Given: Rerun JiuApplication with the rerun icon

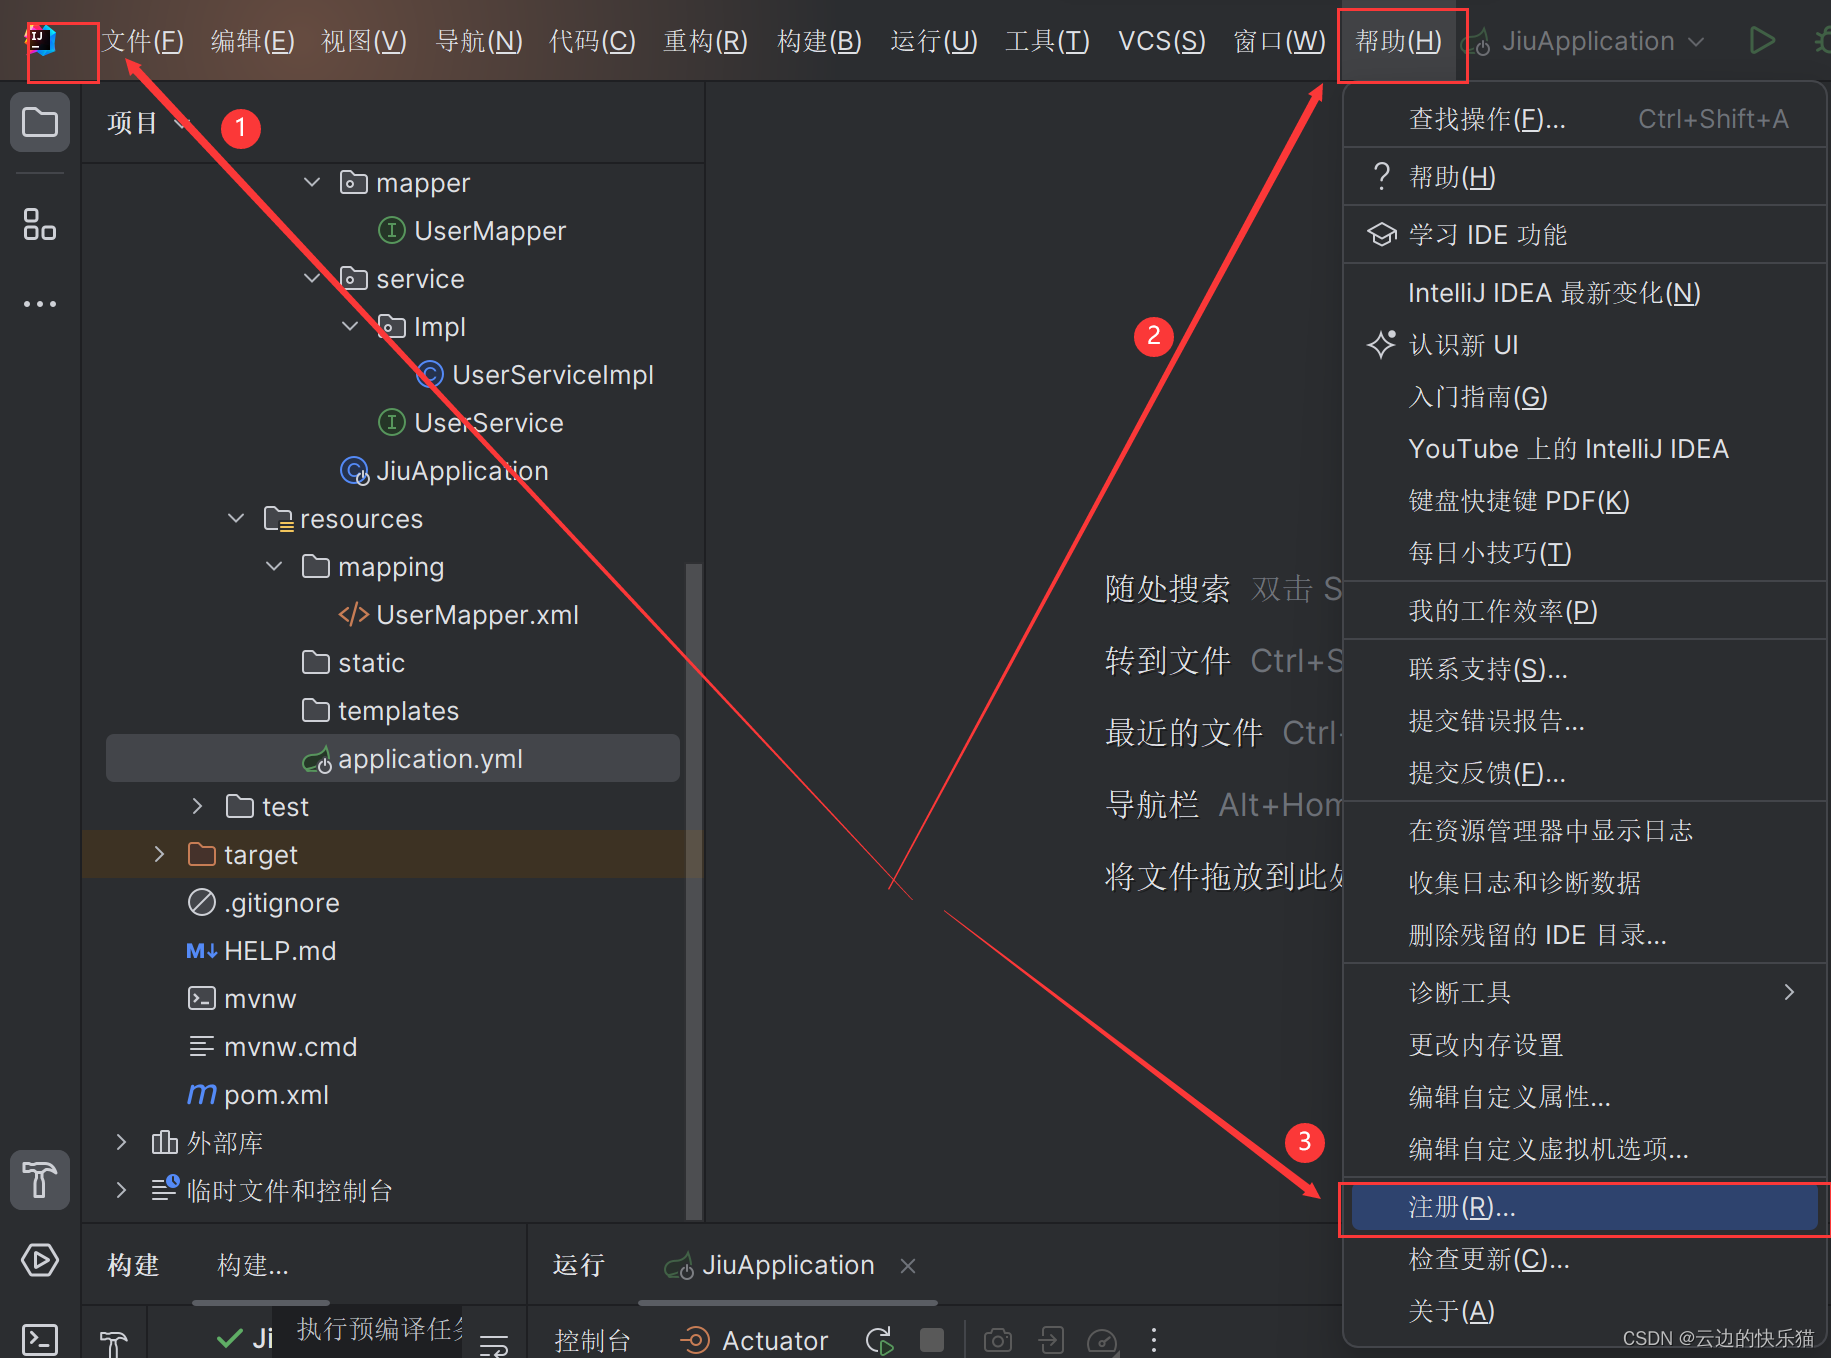Looking at the screenshot, I should (877, 1340).
